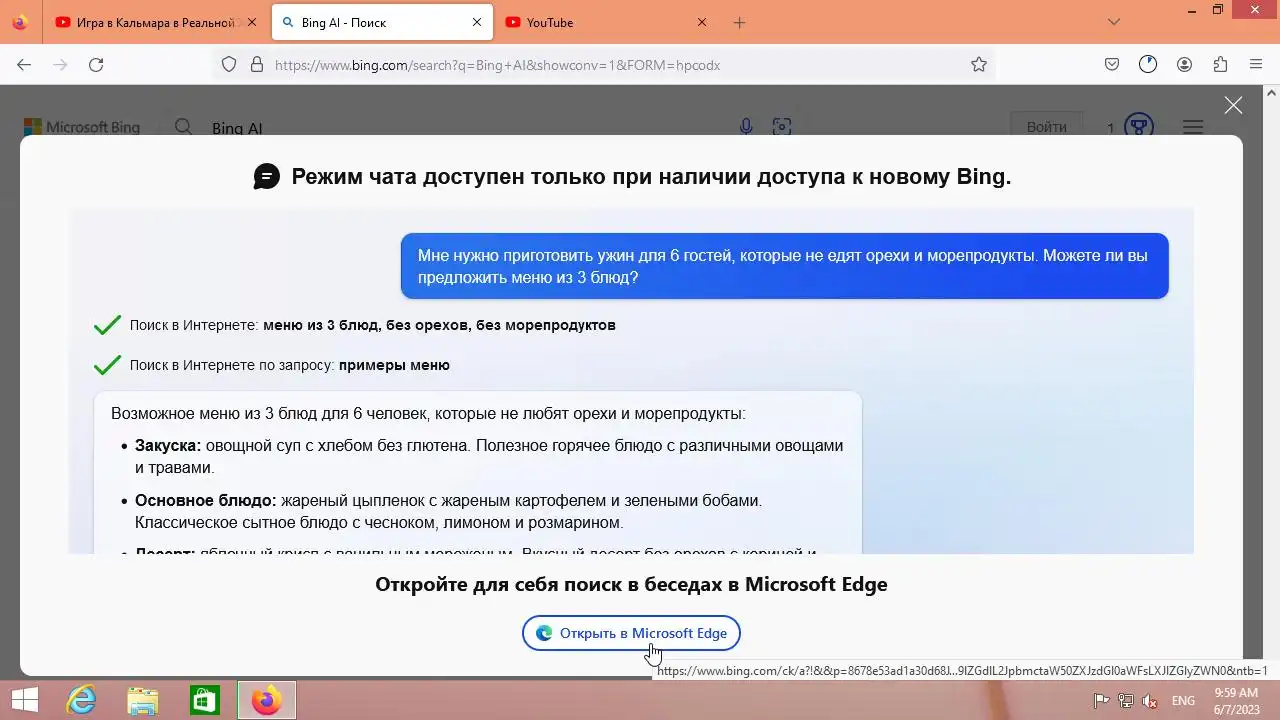The height and width of the screenshot is (720, 1280).
Task: Click text 'меню из 3 блюд, без орехов, без морепродуктов'
Action: 439,325
